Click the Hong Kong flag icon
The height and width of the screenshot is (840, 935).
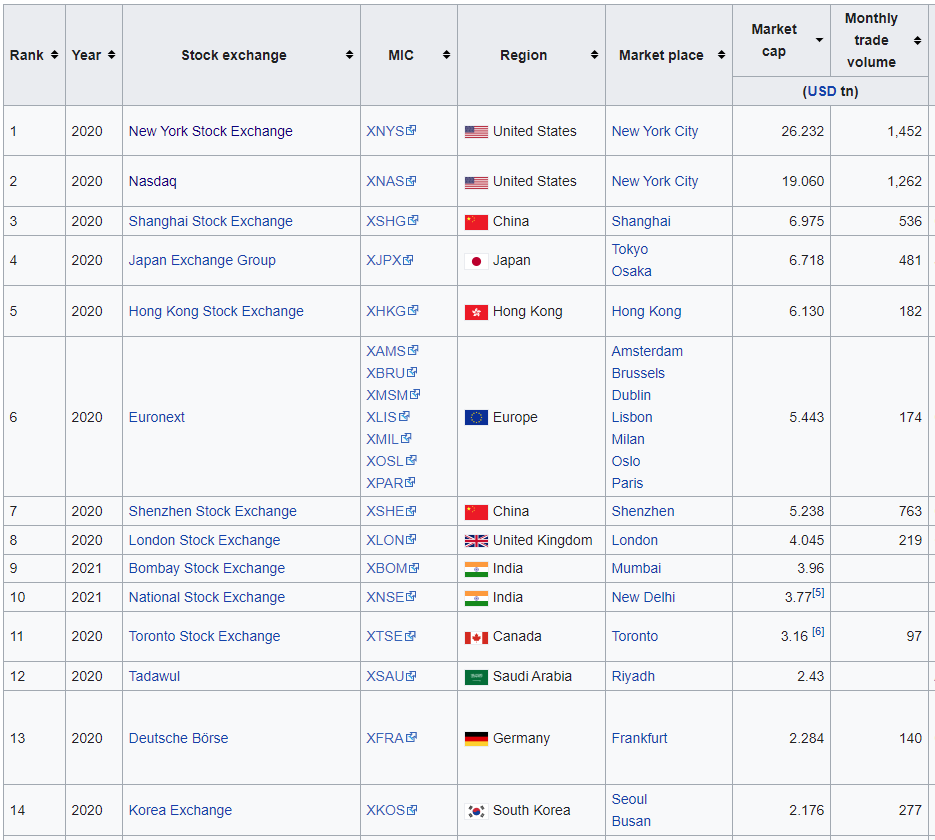[x=476, y=312]
